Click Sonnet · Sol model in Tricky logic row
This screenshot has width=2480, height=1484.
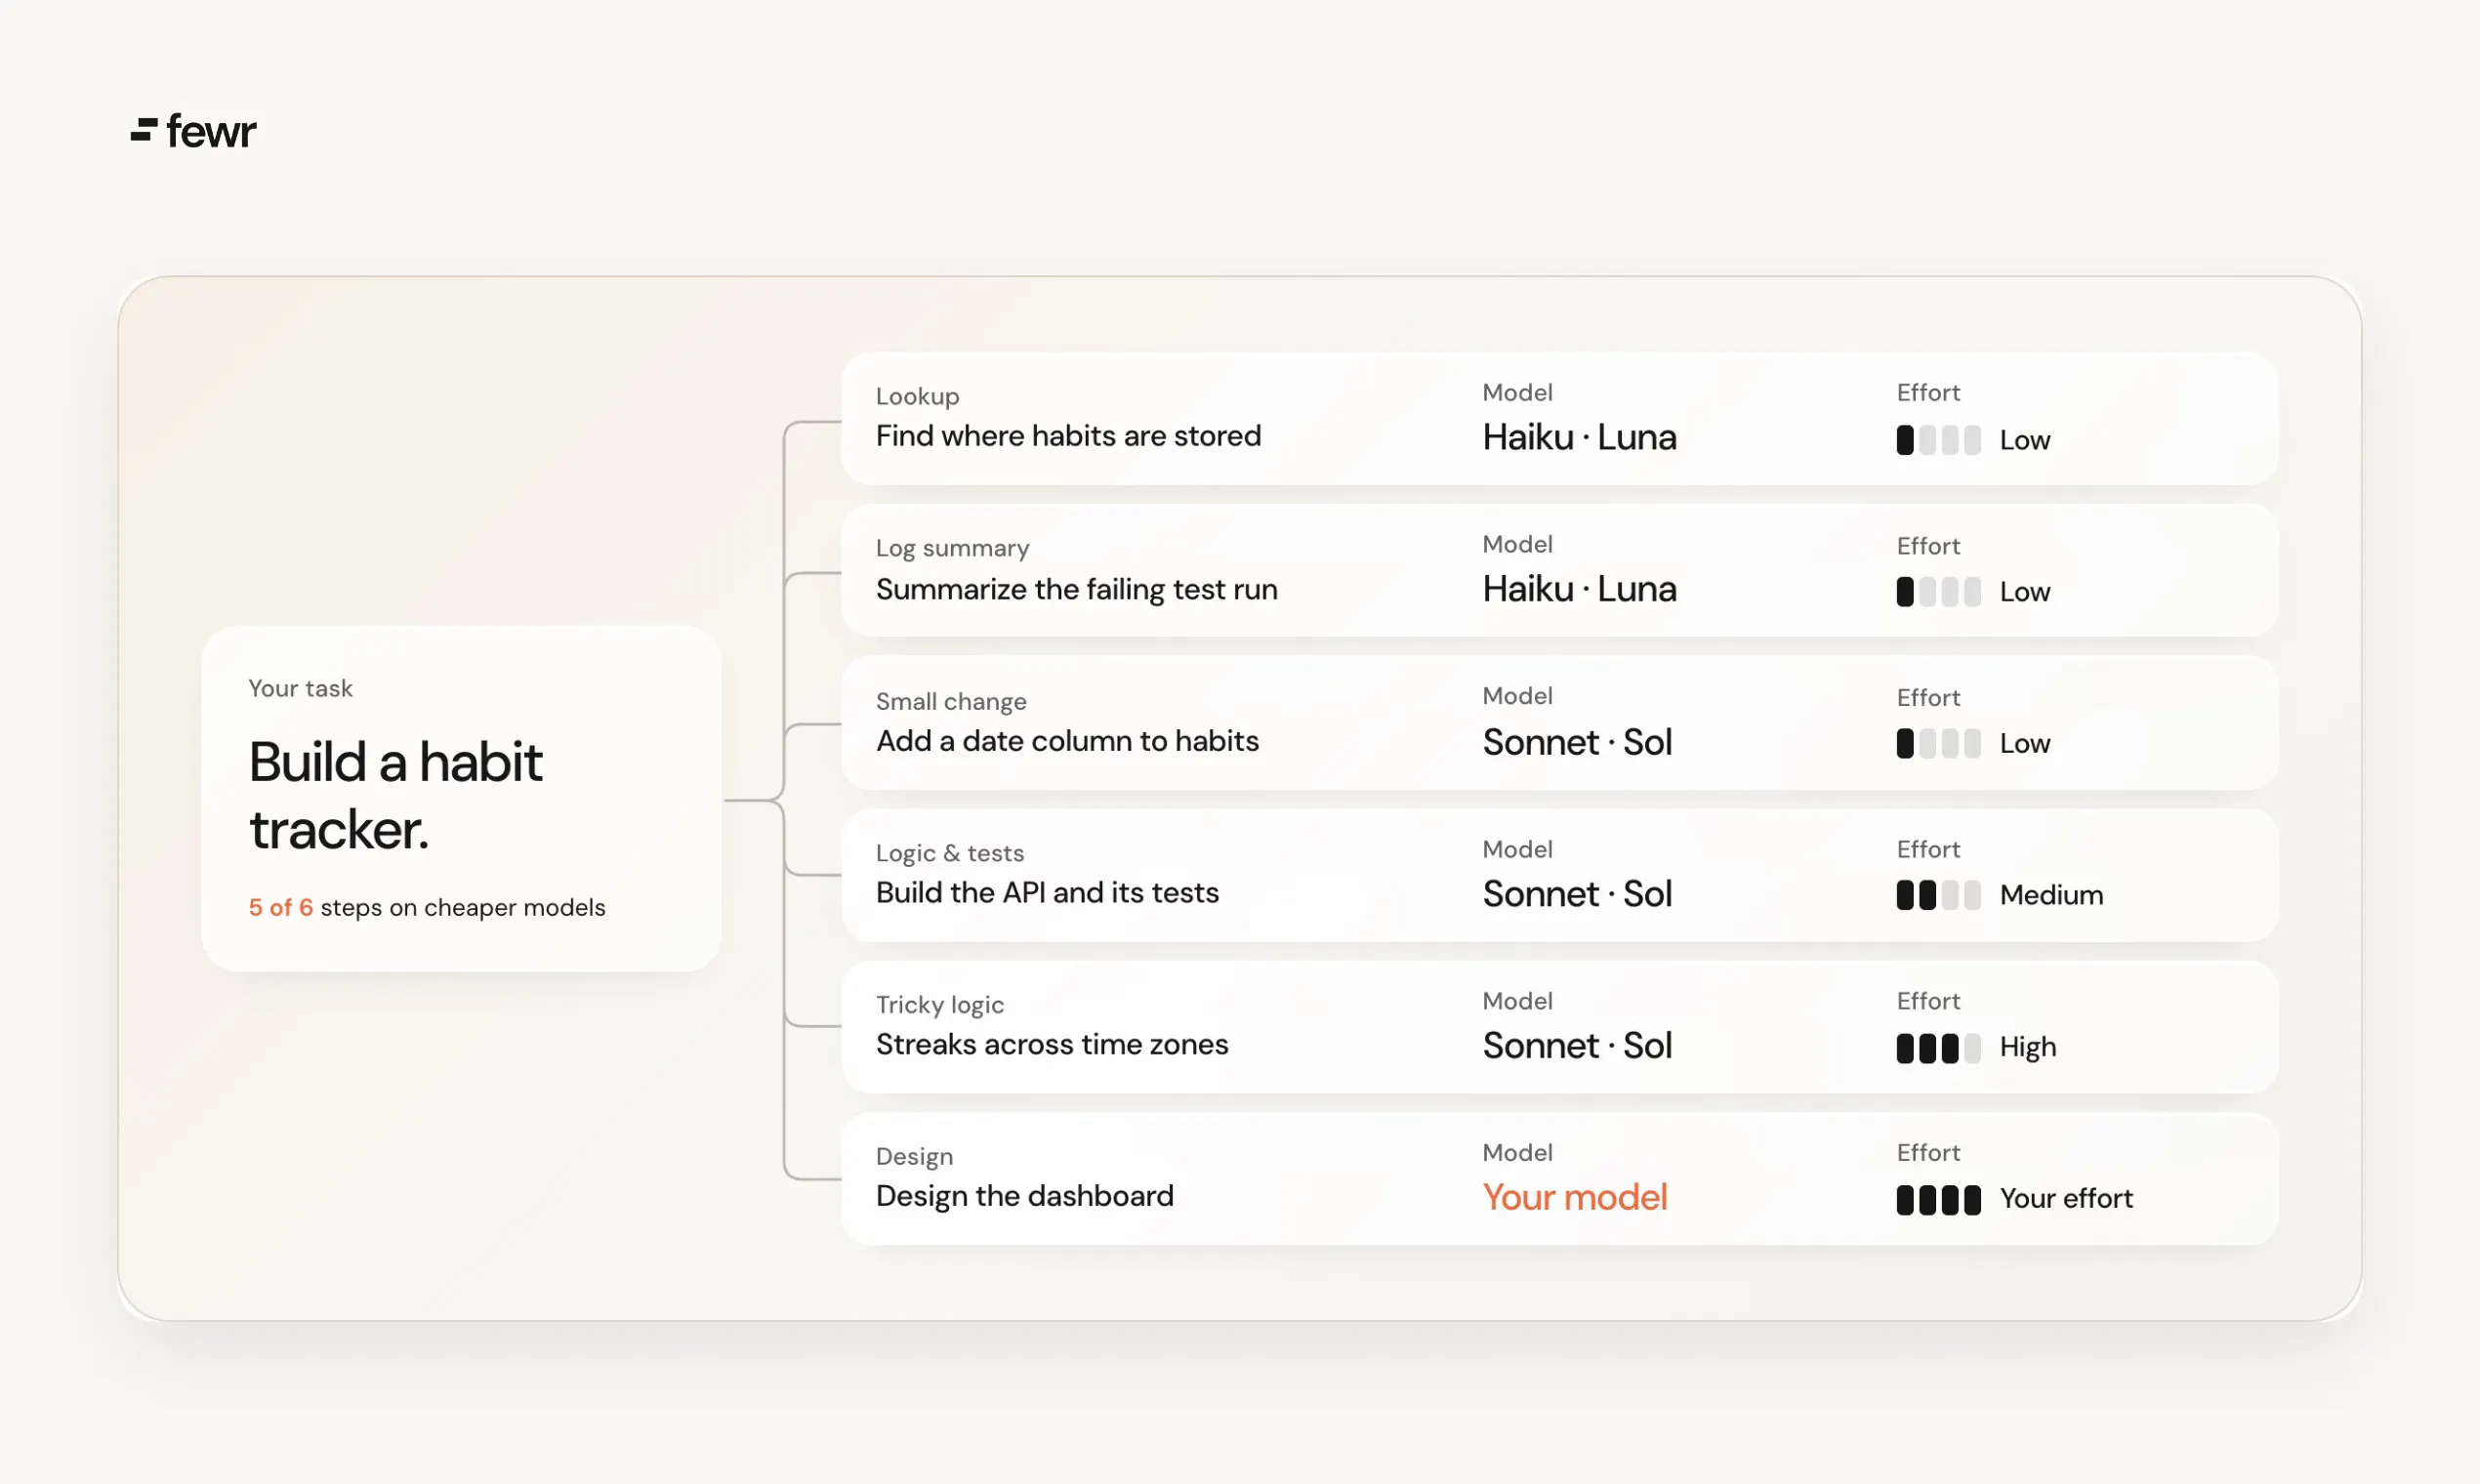click(x=1577, y=1046)
